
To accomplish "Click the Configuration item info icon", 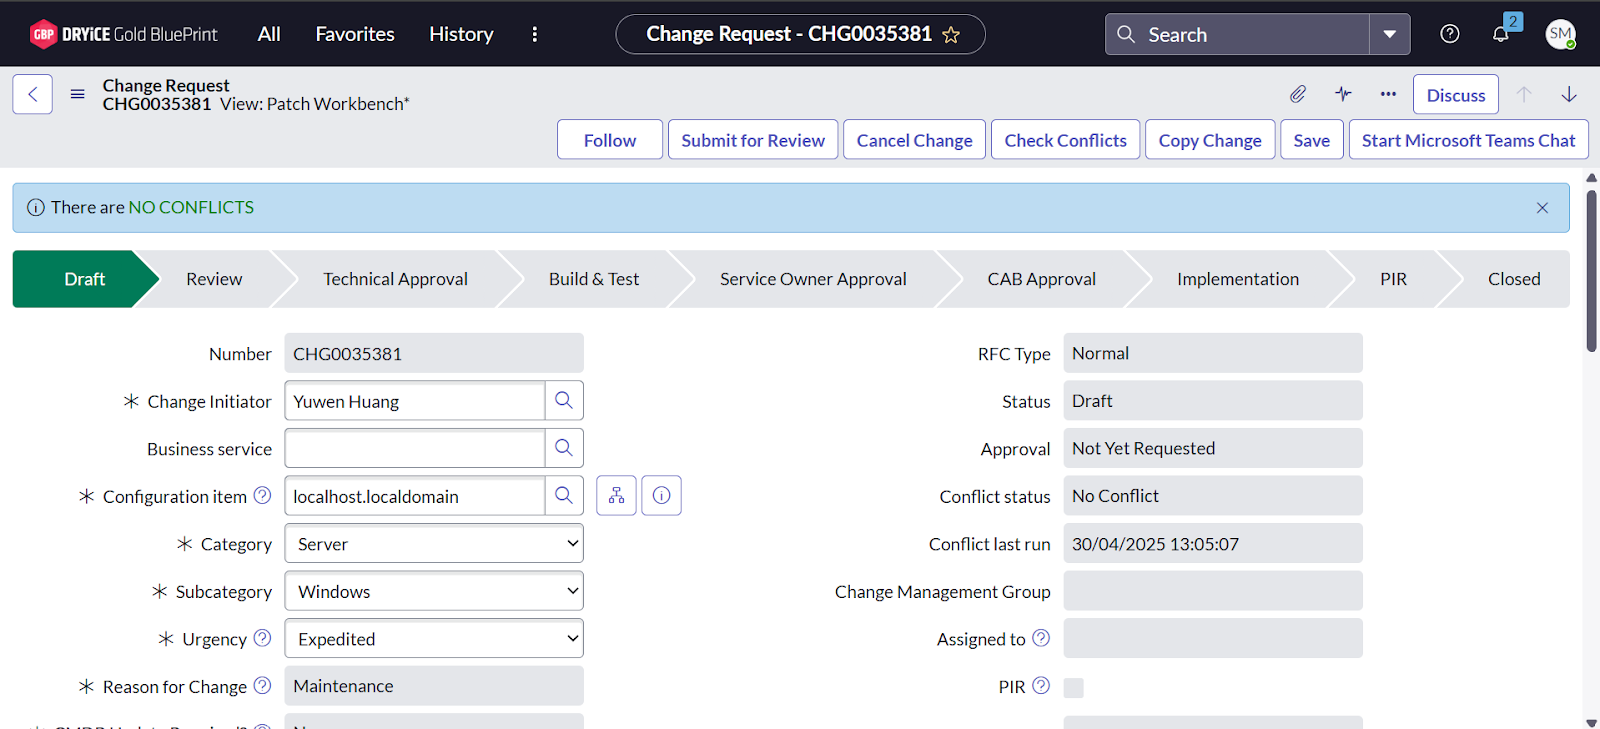I will point(661,496).
